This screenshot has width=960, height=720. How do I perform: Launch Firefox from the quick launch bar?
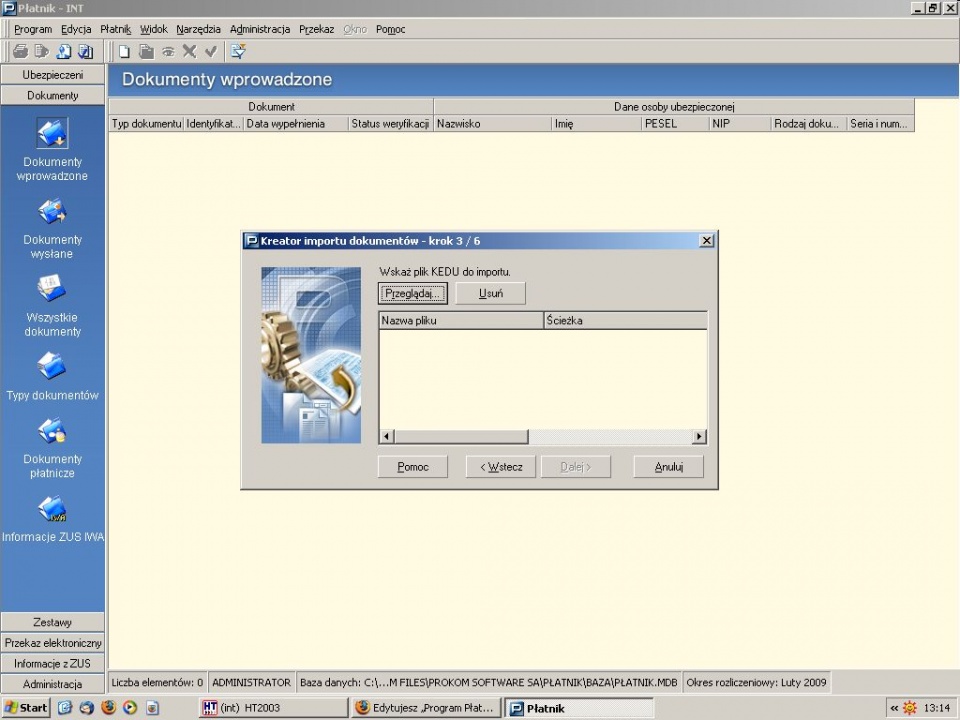108,708
